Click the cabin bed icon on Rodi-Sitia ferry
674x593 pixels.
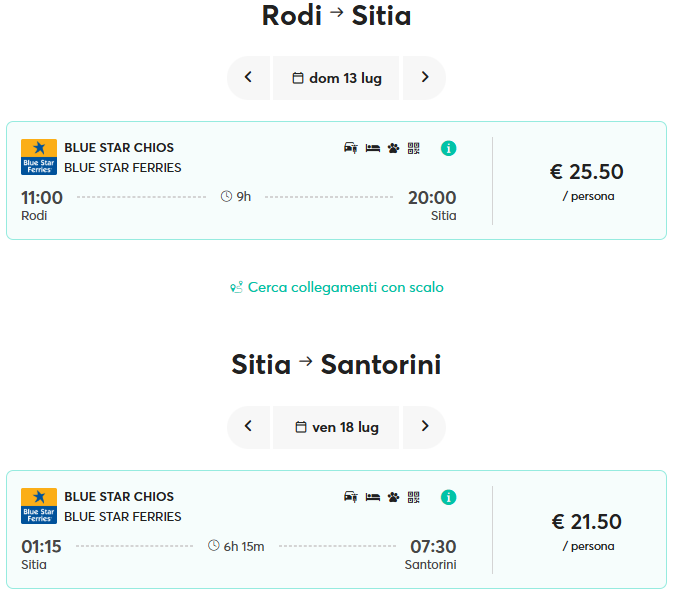coord(373,148)
